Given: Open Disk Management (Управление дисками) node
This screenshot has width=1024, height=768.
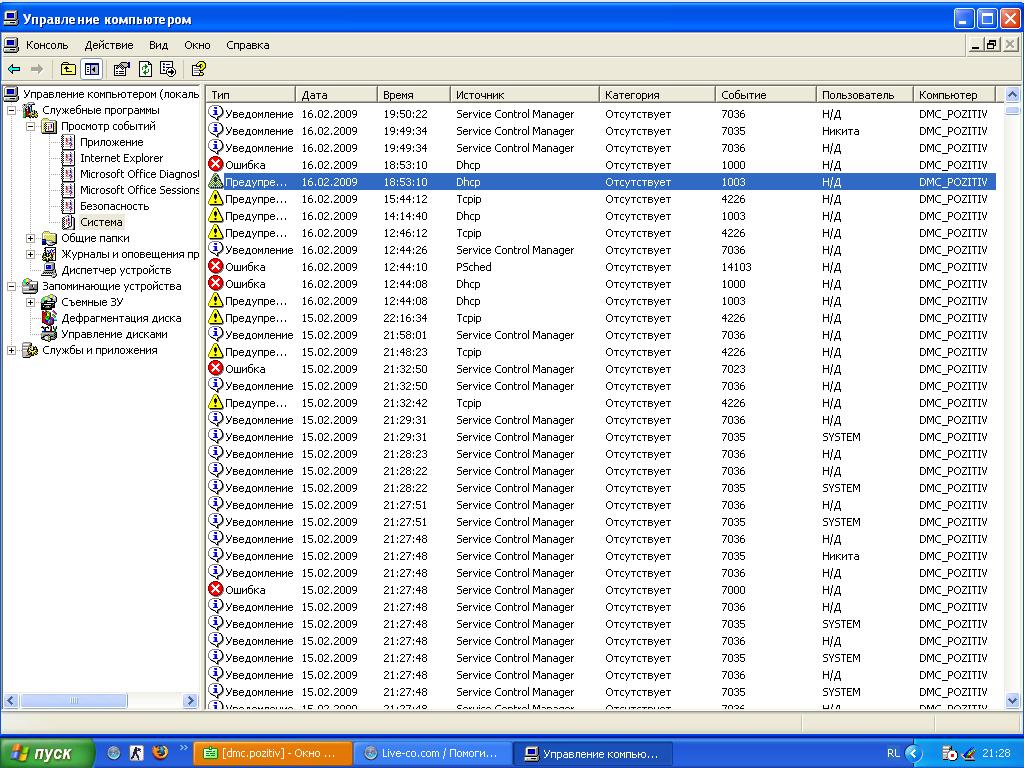Looking at the screenshot, I should coord(114,334).
